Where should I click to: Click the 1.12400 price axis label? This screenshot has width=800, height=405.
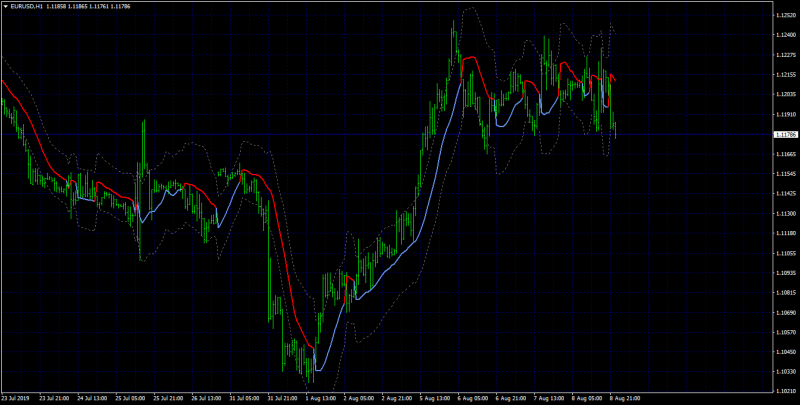785,35
